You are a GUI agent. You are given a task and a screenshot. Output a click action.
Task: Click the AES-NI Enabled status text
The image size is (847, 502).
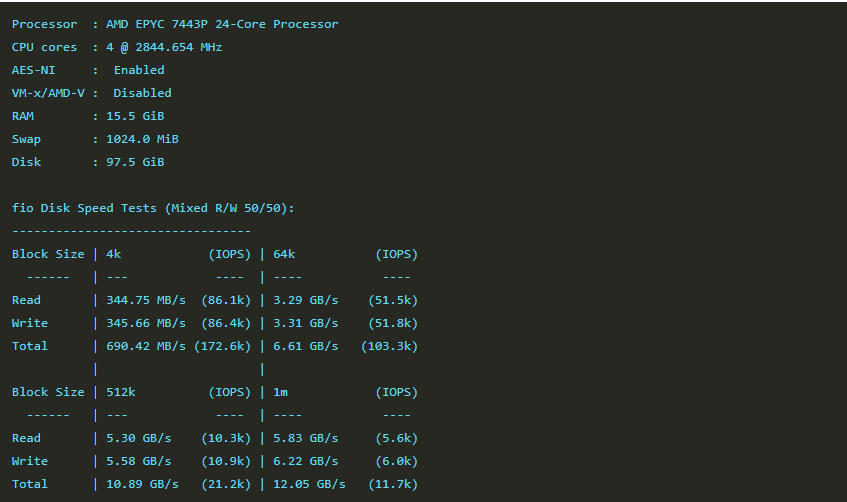click(139, 70)
